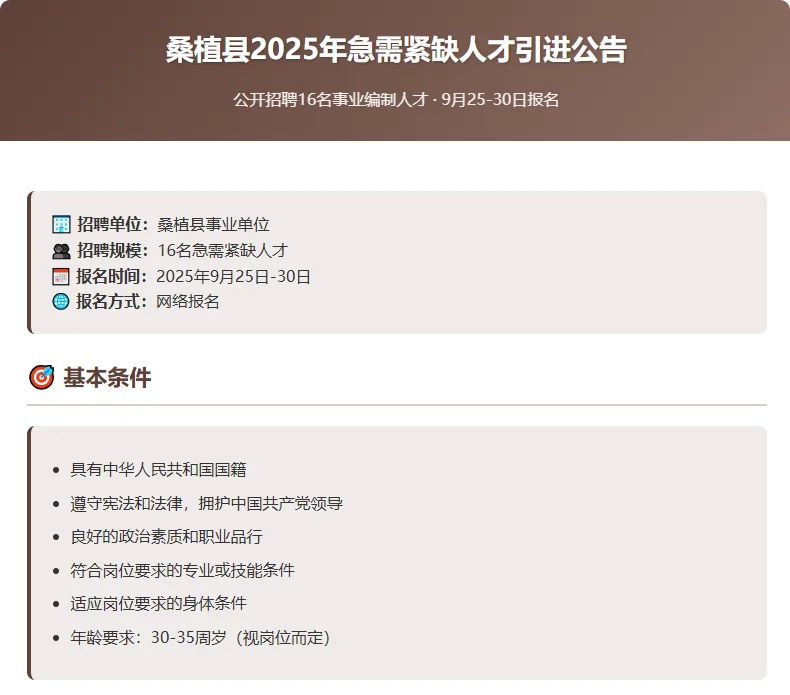
Task: Click the value 网络报名
Action: click(x=188, y=301)
